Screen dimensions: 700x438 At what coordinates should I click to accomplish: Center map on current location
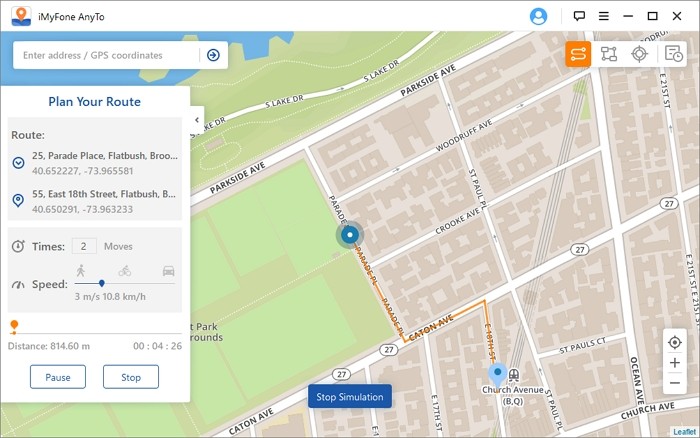[x=675, y=343]
